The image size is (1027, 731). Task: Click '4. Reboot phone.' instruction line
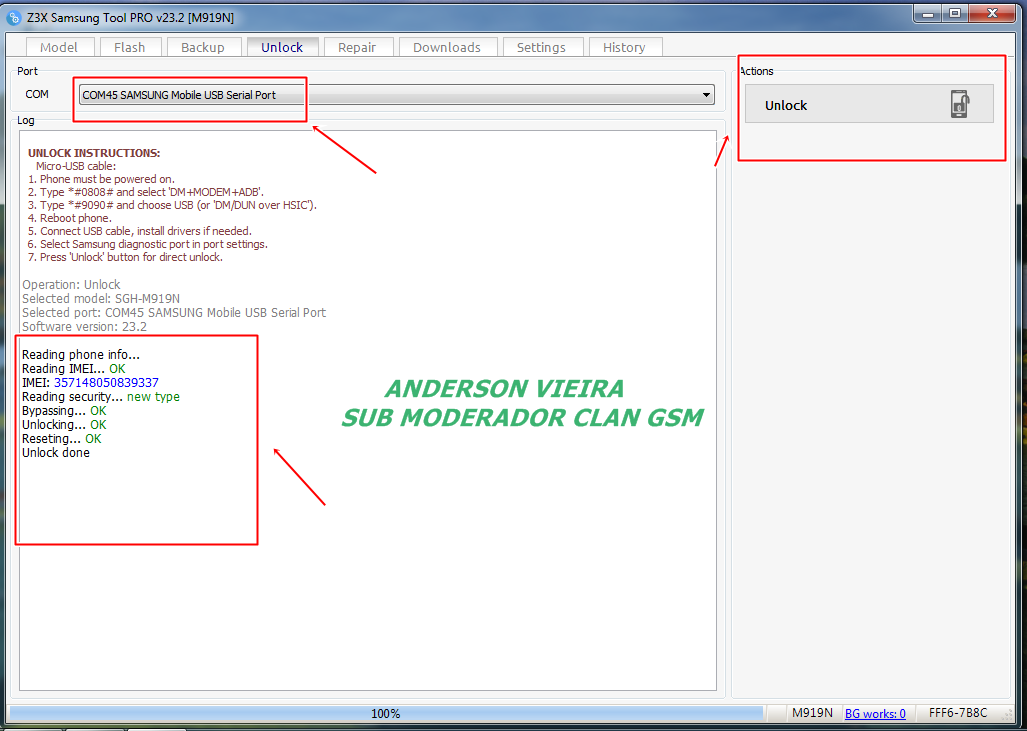(69, 218)
